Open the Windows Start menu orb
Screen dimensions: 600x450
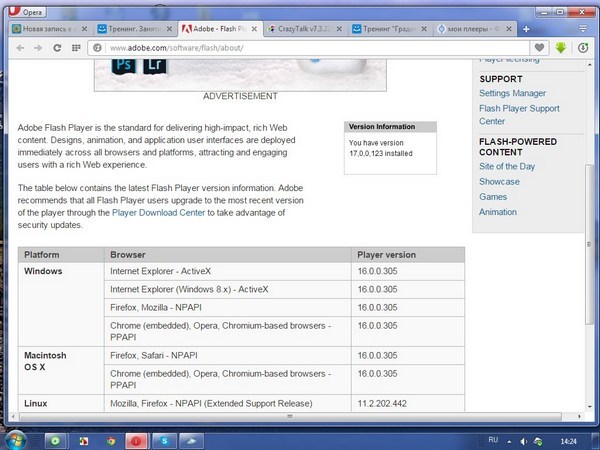click(15, 440)
